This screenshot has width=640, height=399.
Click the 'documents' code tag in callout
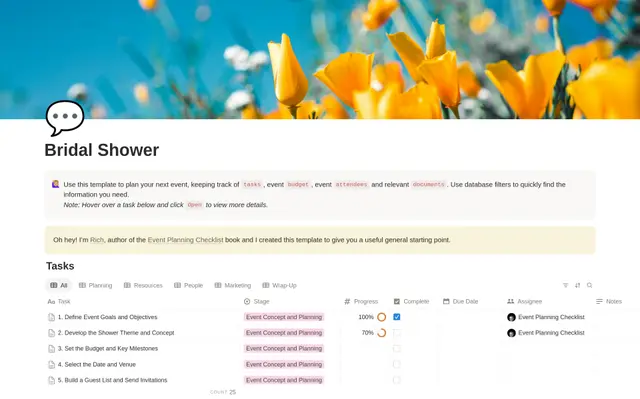pos(428,184)
